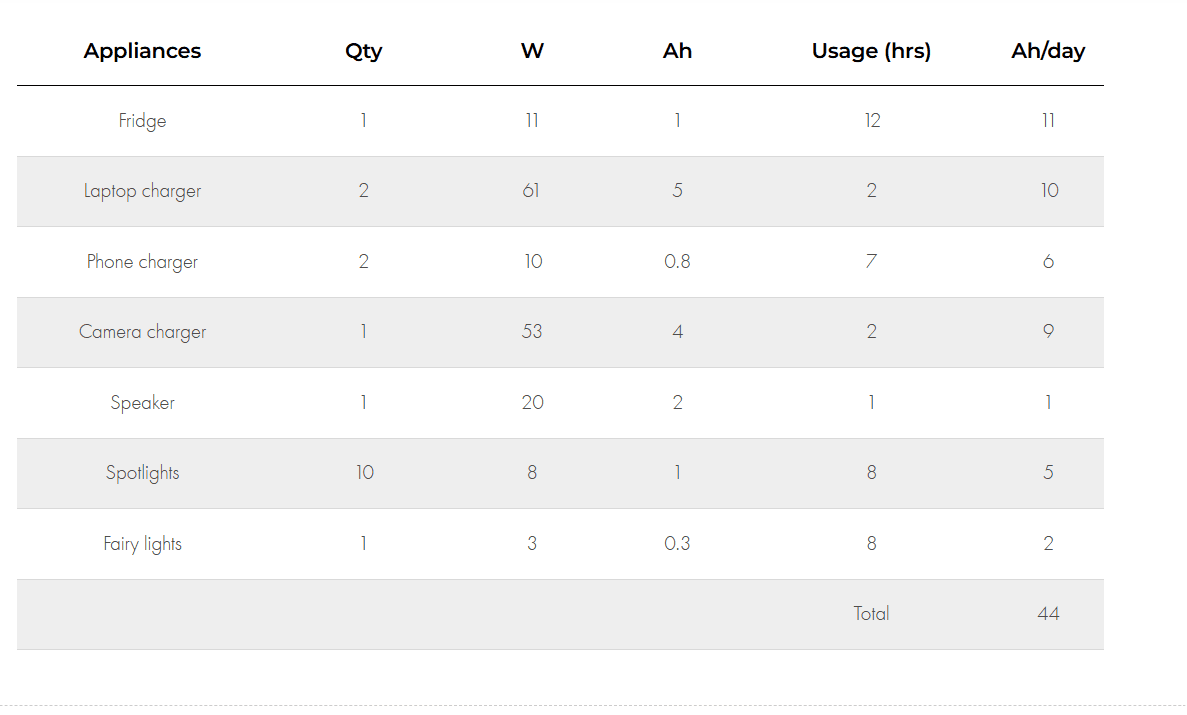The image size is (1187, 715).
Task: Select the Total label cell
Action: click(871, 614)
